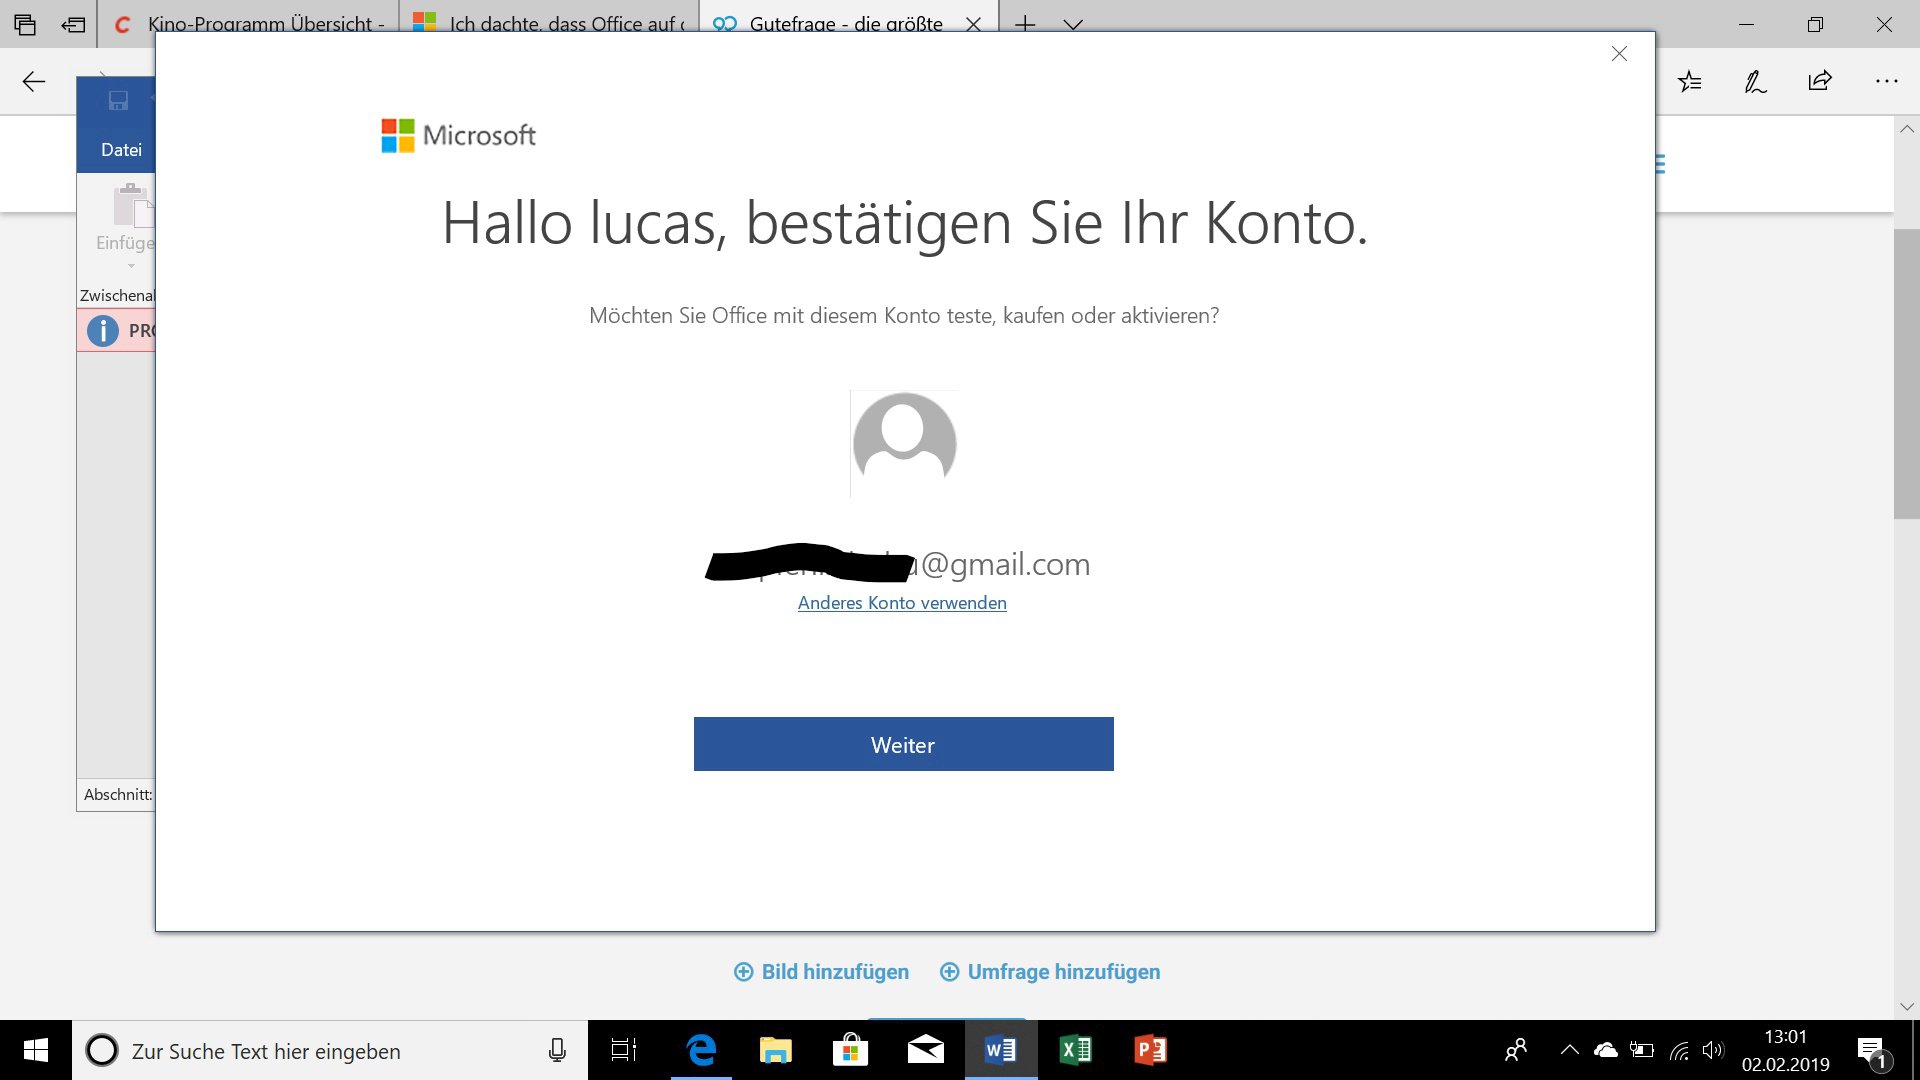Show hidden system tray icons chevron
Image resolution: width=1920 pixels, height=1080 pixels.
(x=1570, y=1050)
